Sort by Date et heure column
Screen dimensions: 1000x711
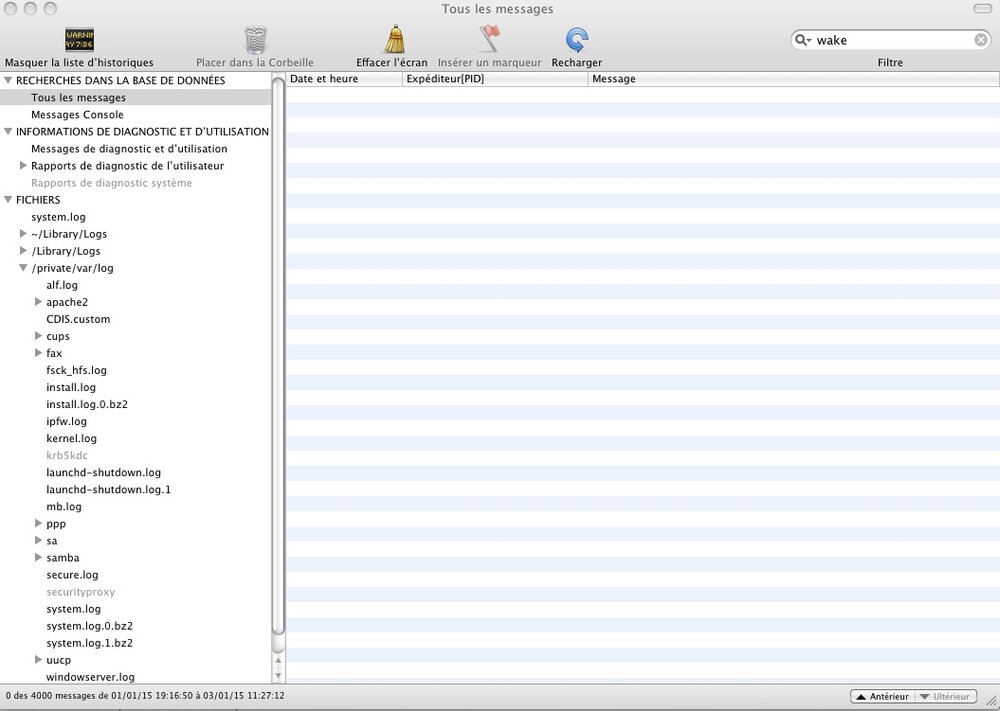click(x=343, y=79)
